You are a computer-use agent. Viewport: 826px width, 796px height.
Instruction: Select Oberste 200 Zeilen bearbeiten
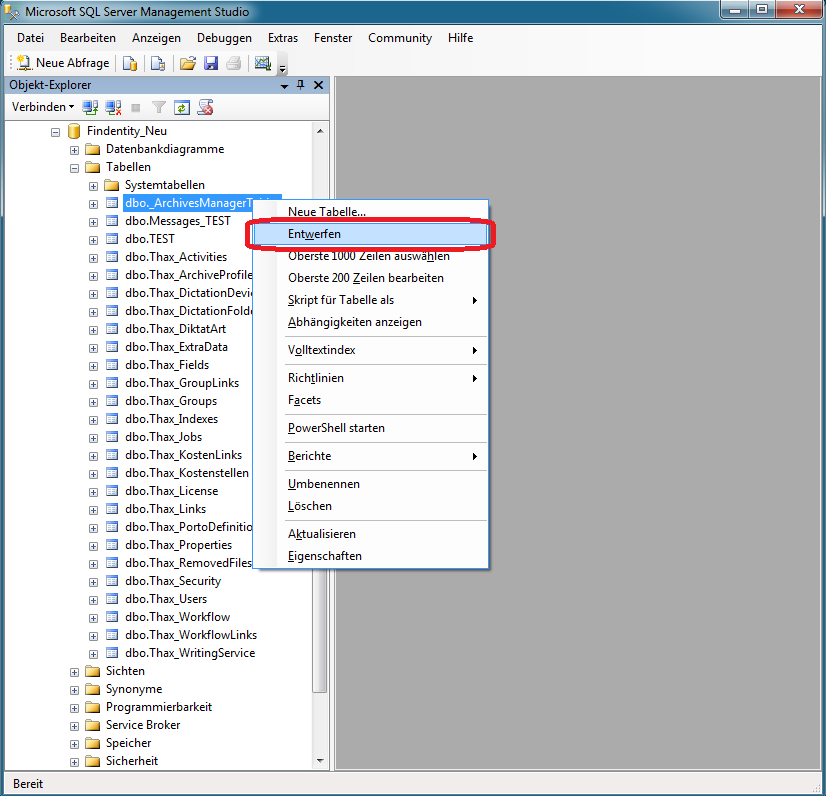tap(371, 278)
